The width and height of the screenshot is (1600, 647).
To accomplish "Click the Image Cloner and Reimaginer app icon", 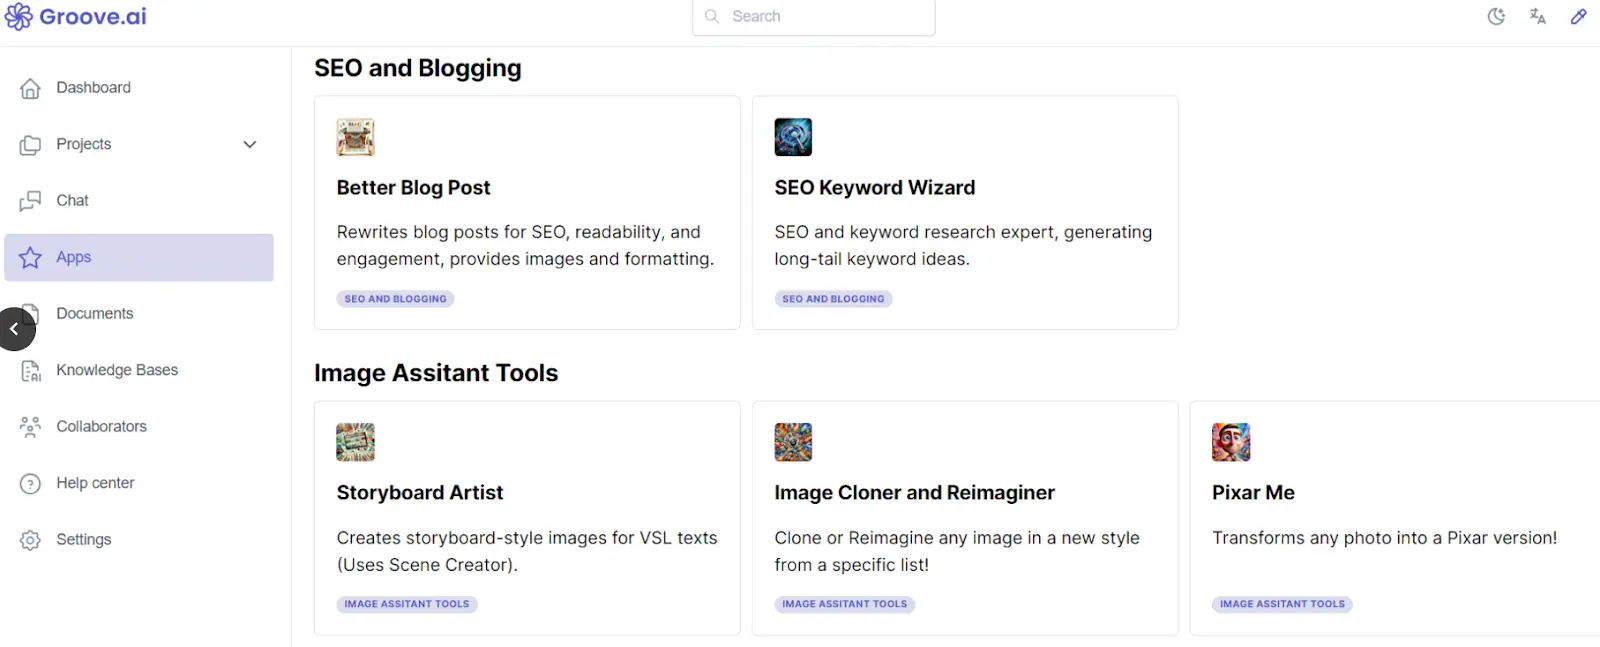I will point(793,442).
